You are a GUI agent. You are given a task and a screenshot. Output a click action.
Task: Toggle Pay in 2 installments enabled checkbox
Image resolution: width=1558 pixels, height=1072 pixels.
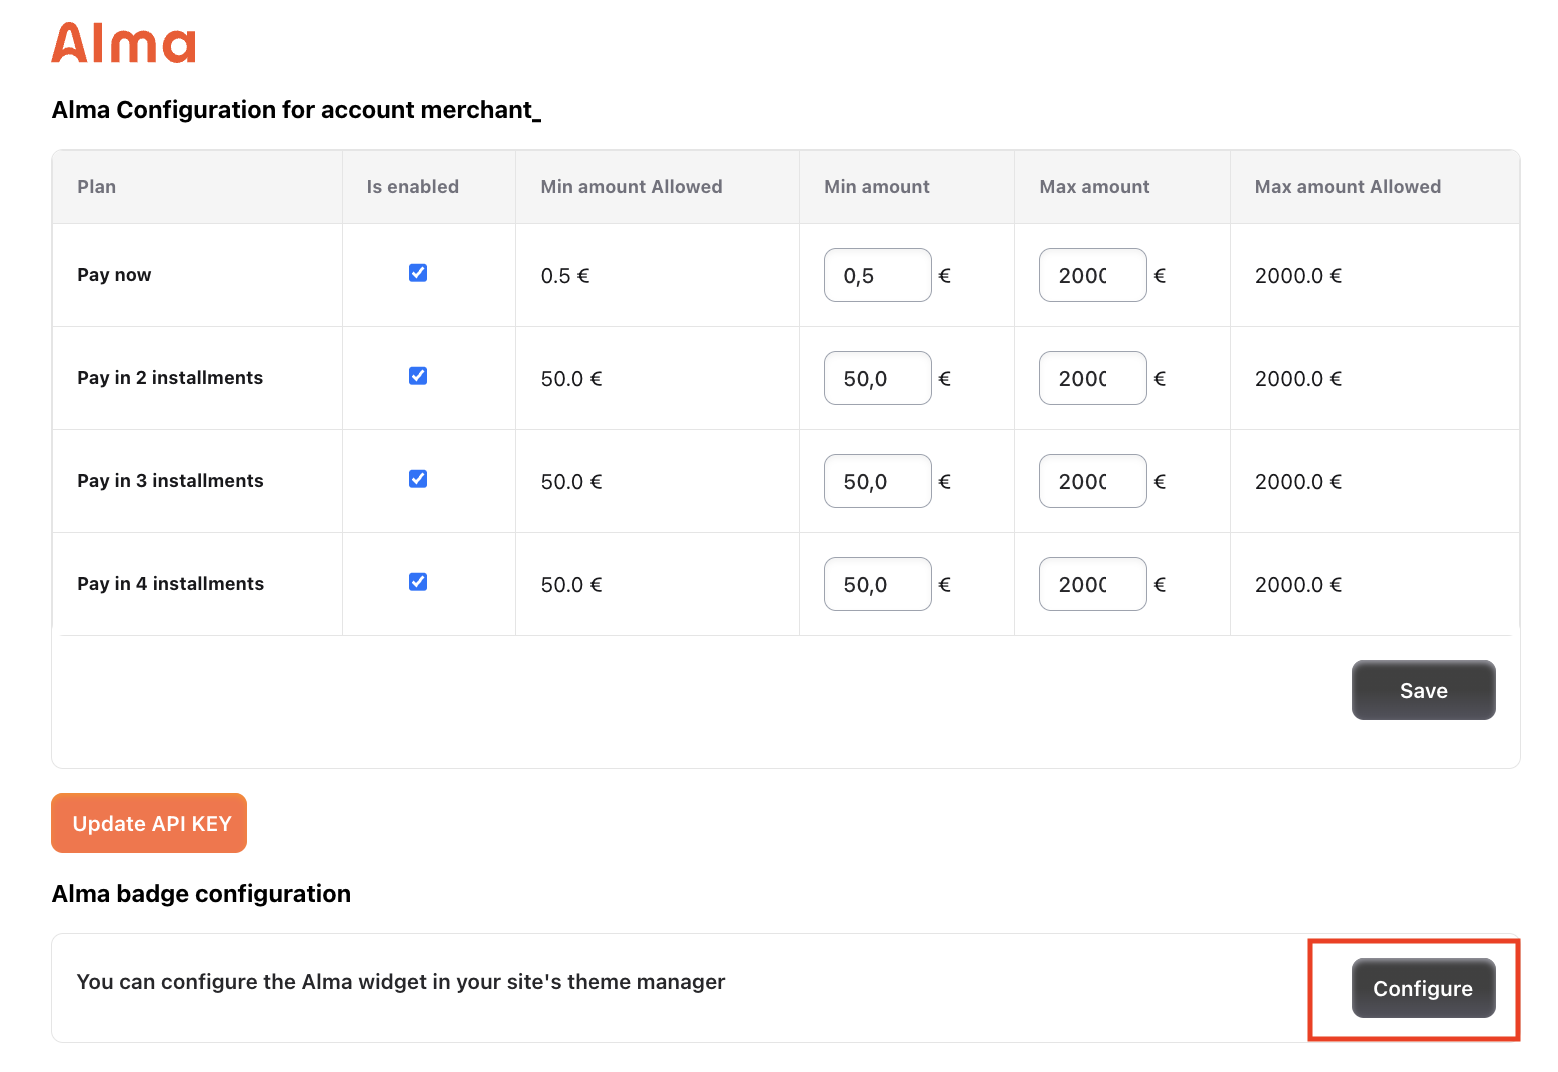tap(418, 376)
